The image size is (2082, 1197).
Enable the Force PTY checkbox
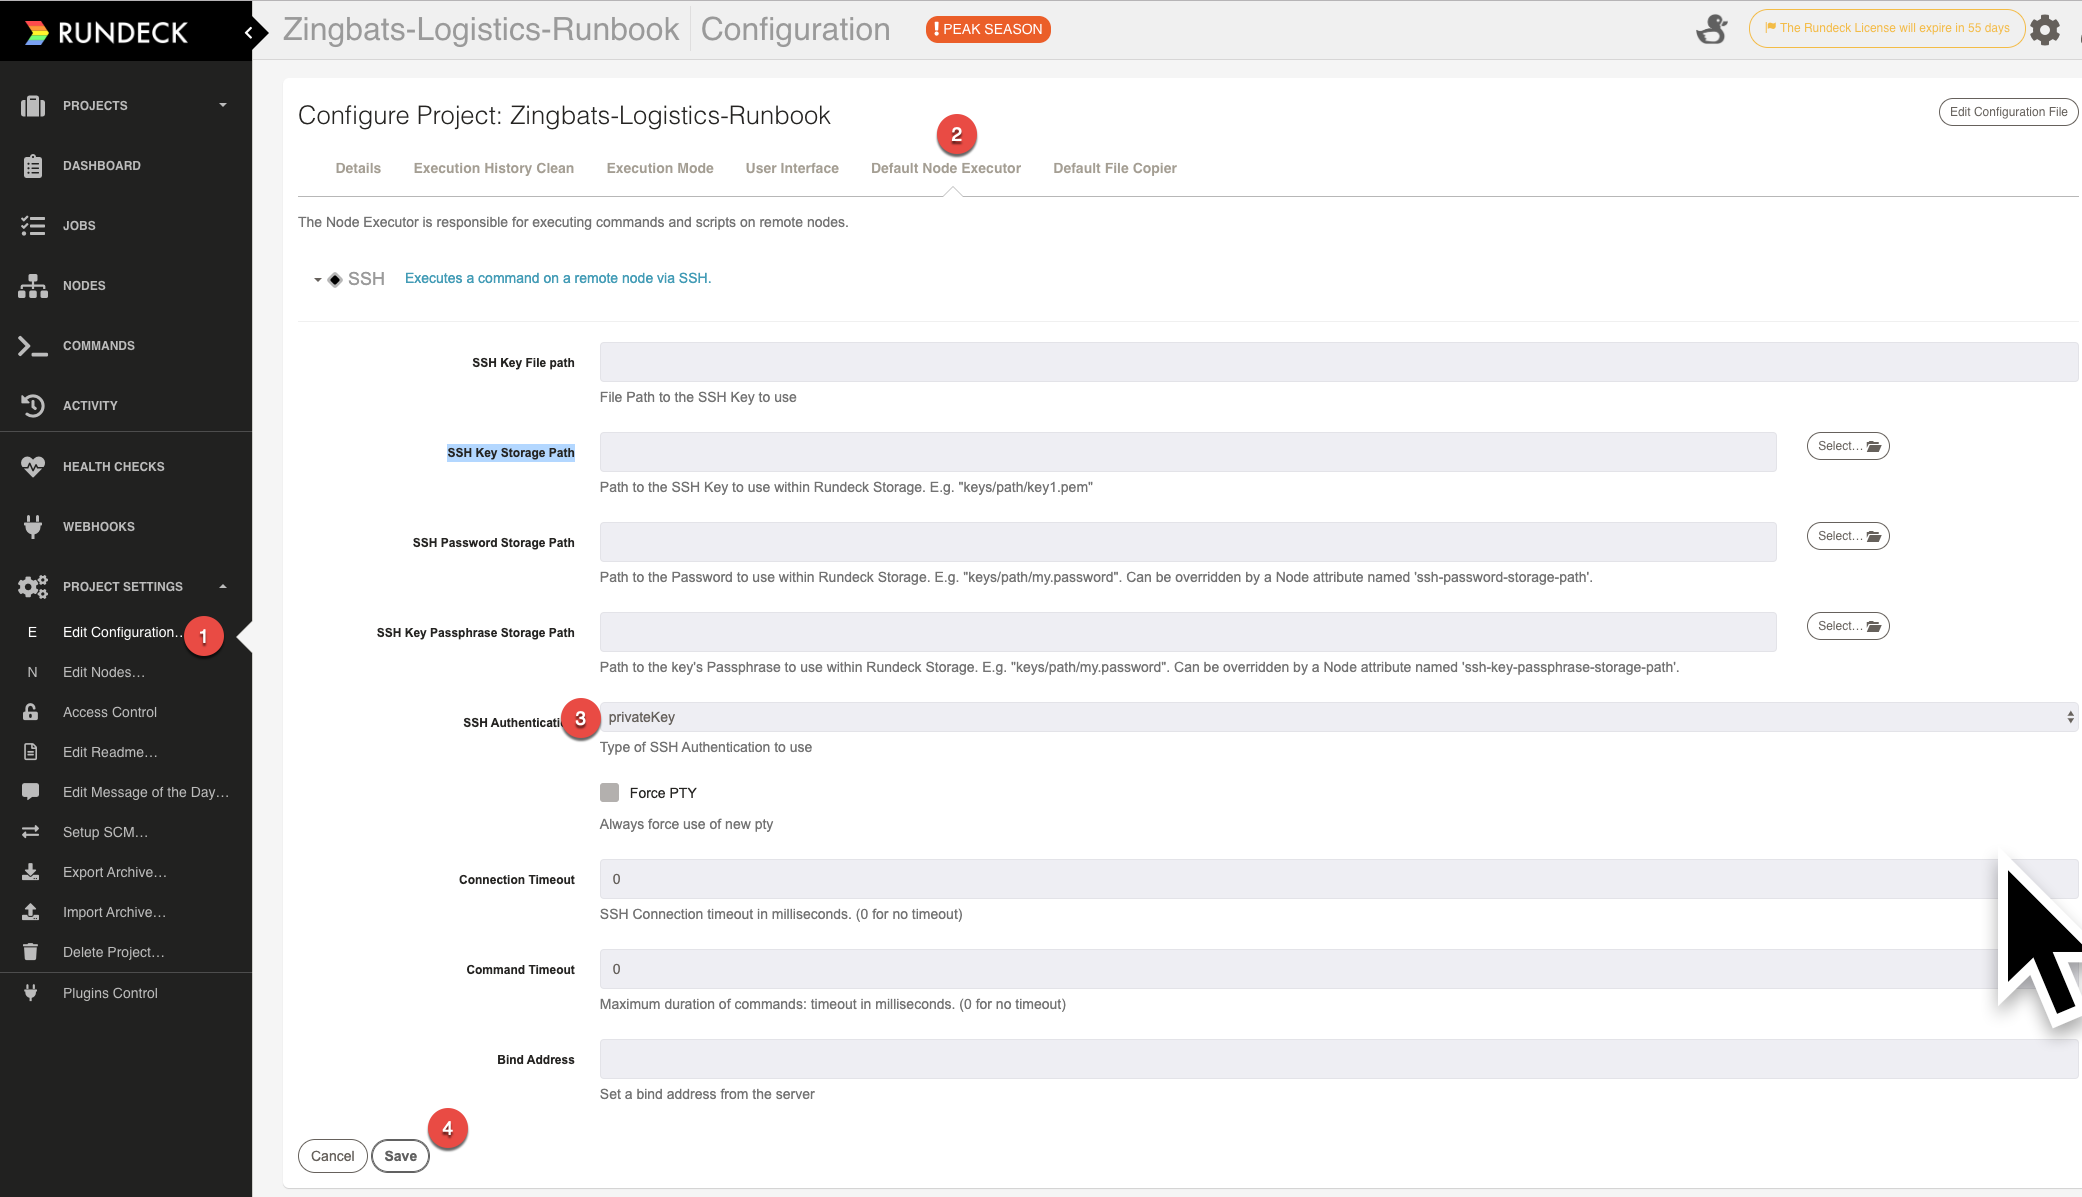(609, 791)
